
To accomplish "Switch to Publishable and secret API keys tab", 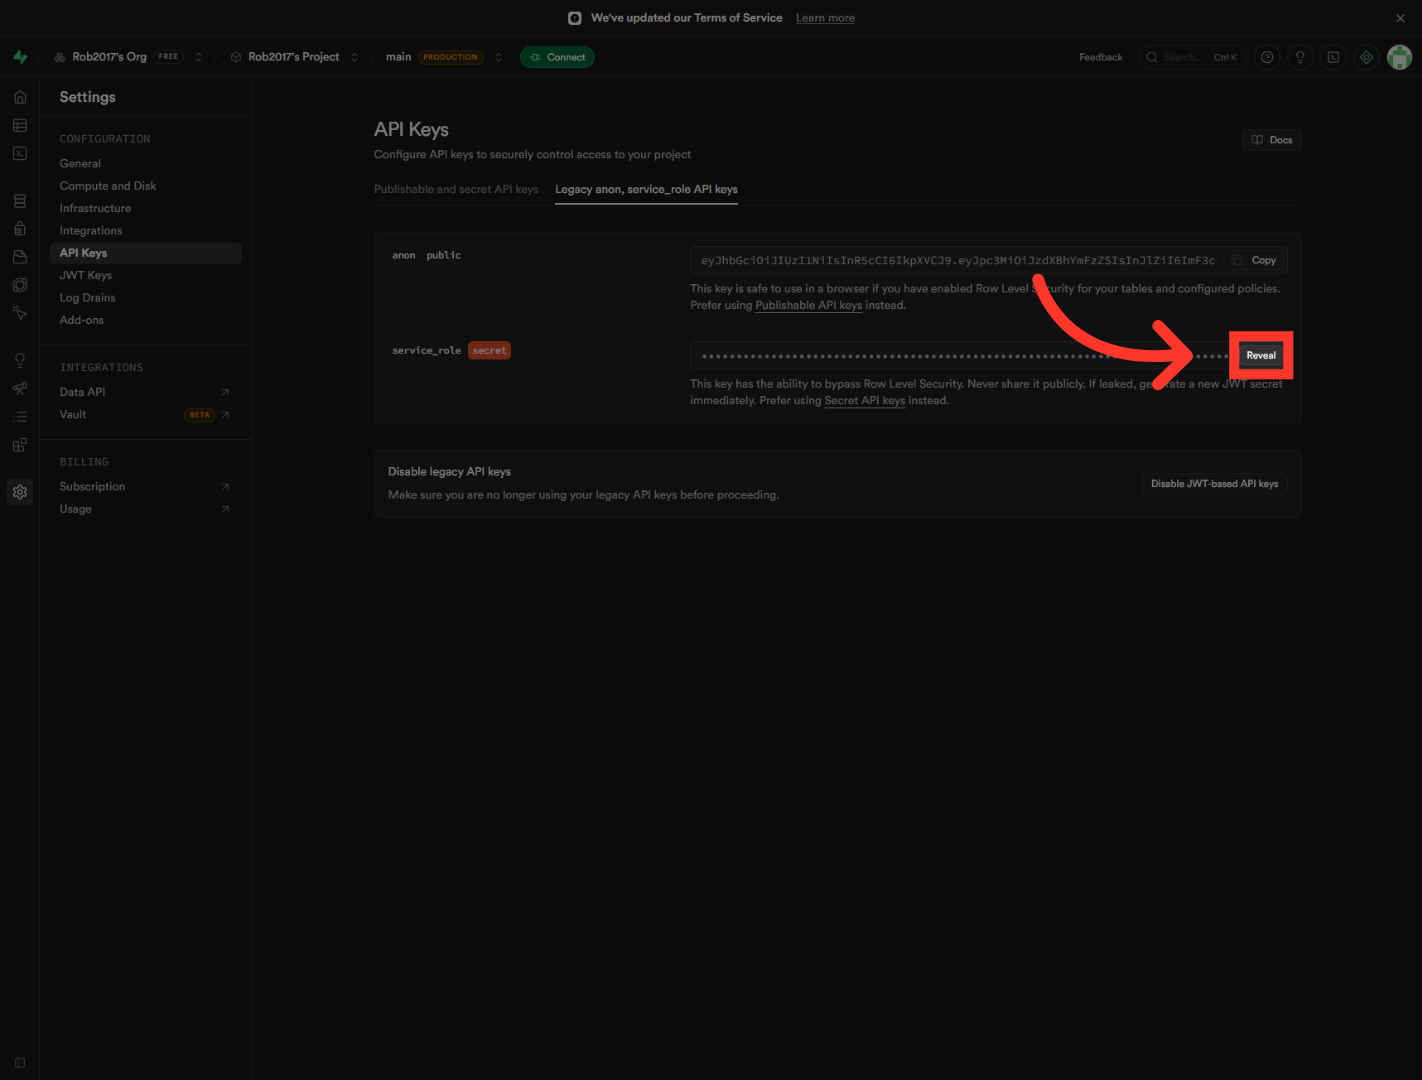I will 456,189.
